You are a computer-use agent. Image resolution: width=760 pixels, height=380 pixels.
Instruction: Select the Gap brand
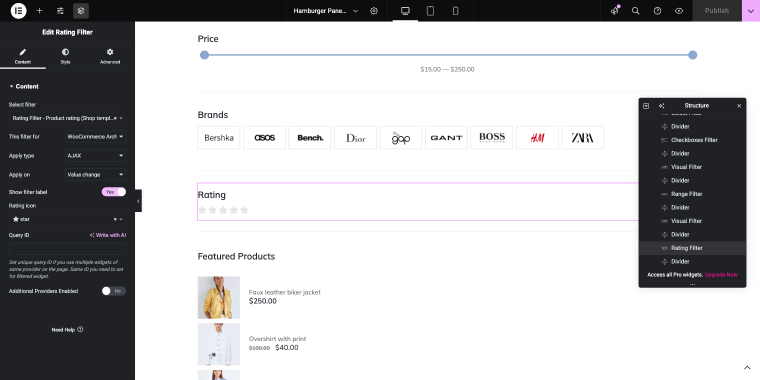click(401, 138)
